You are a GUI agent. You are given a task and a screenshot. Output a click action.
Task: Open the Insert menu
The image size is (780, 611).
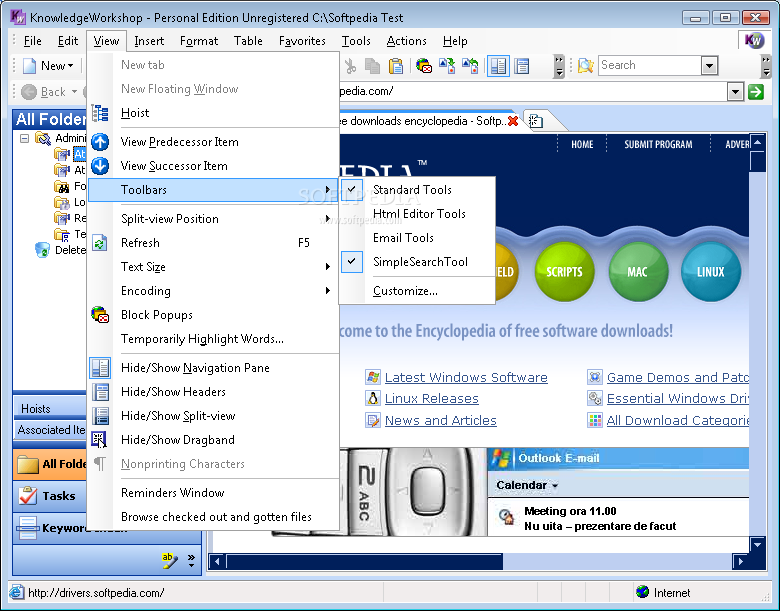point(149,41)
